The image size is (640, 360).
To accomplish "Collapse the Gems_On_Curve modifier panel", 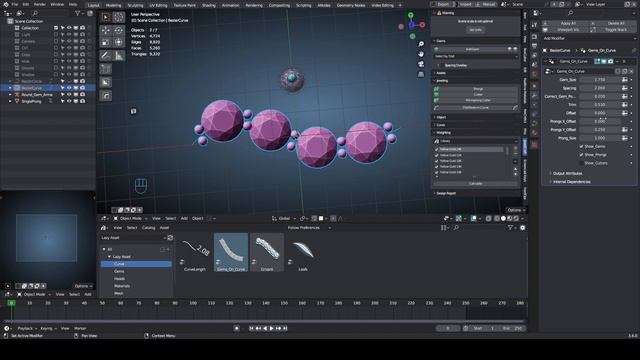I will tap(545, 61).
